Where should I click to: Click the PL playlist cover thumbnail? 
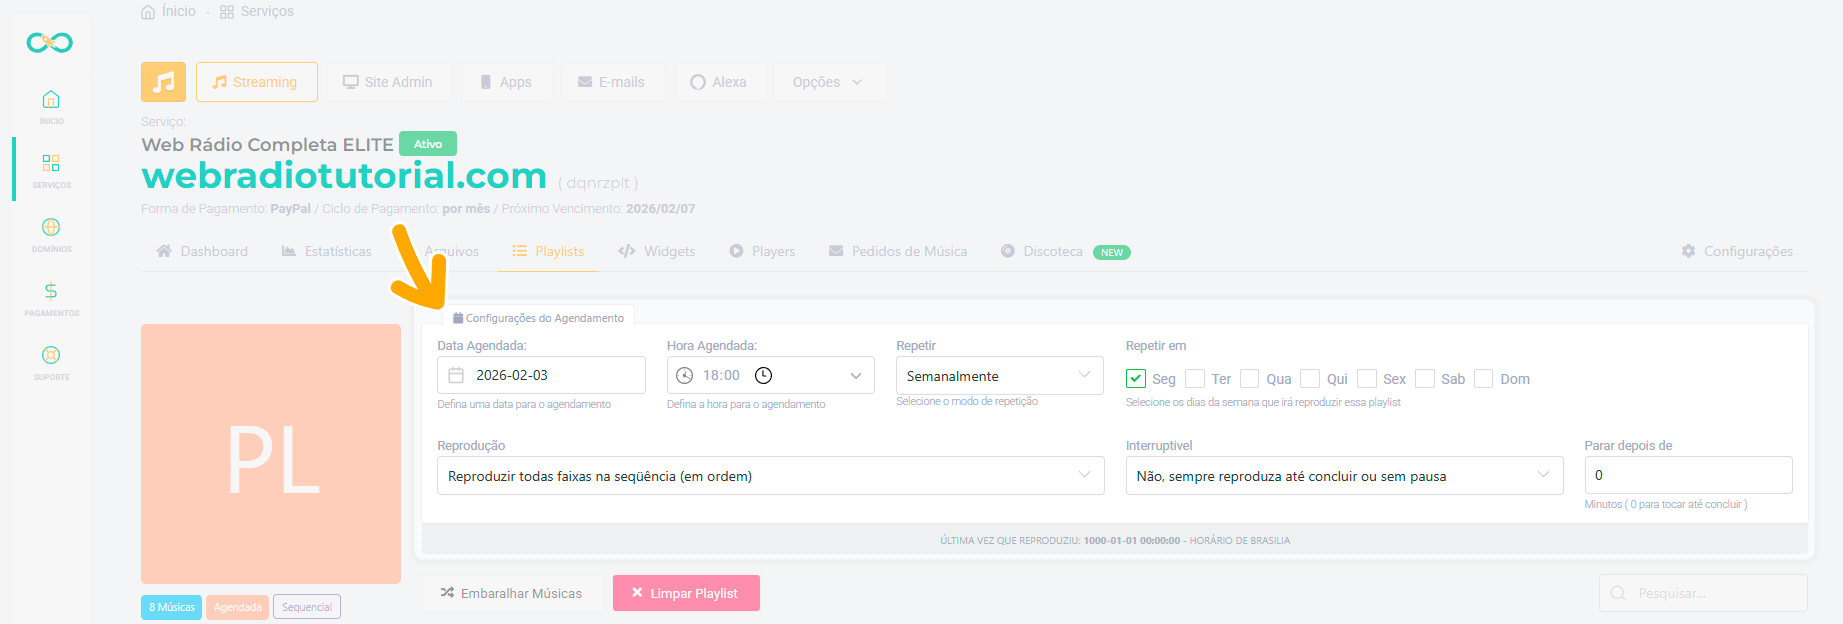tap(271, 454)
